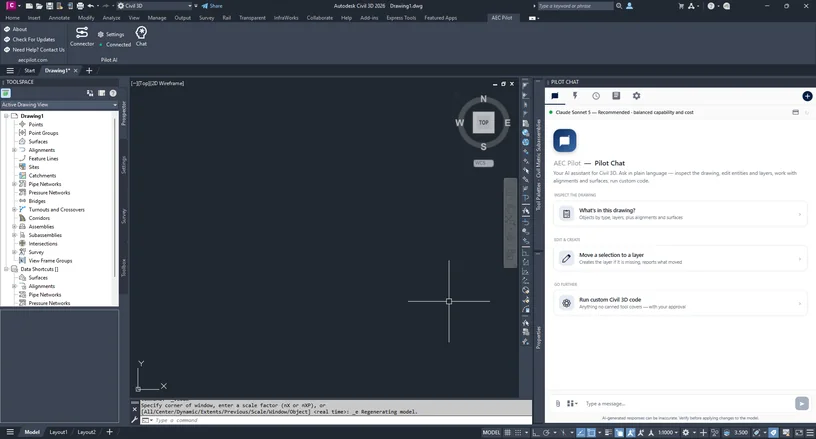Open the gear settings tab in Pilot Chat

coord(636,96)
